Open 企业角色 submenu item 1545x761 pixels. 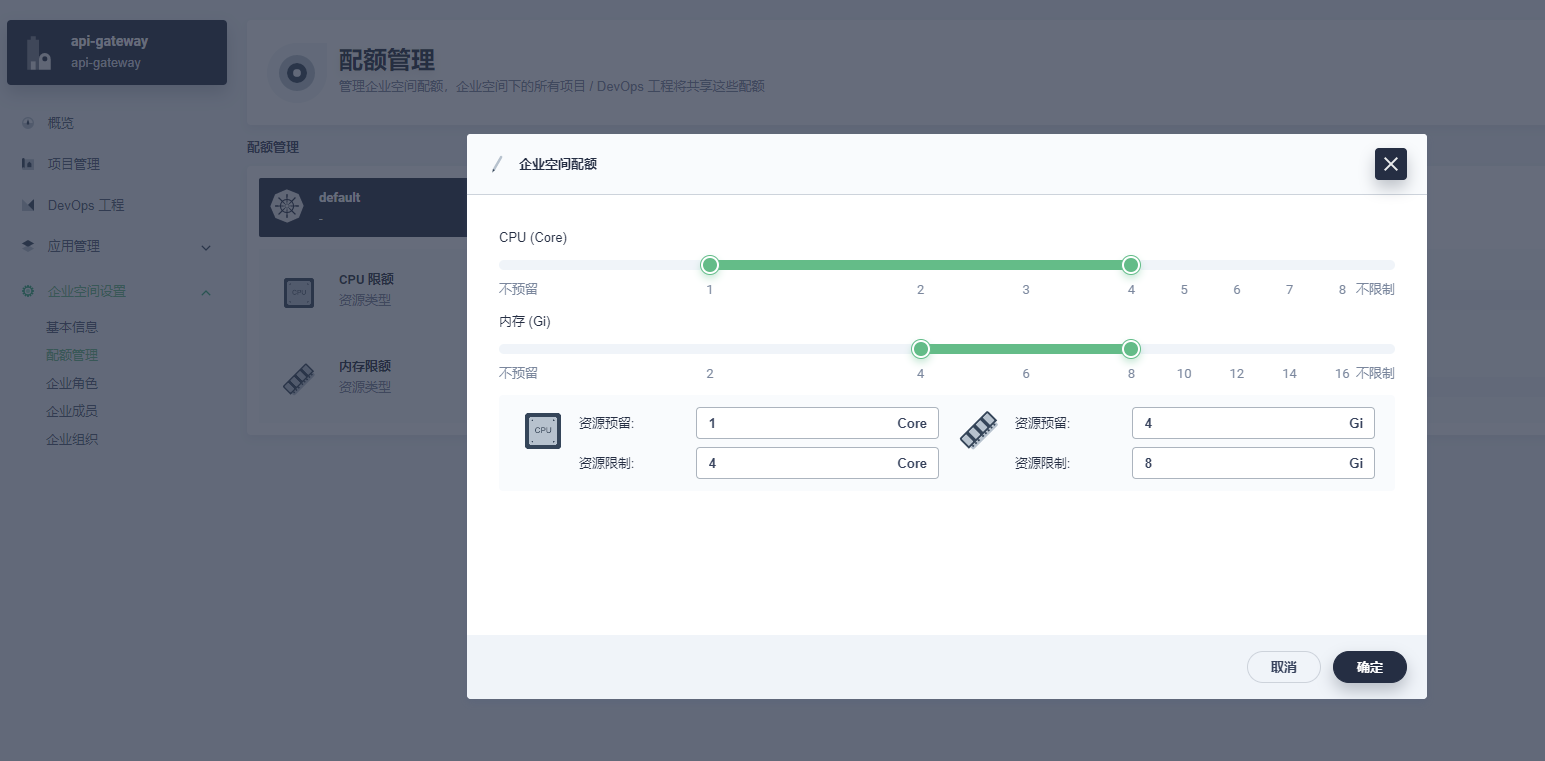(72, 383)
